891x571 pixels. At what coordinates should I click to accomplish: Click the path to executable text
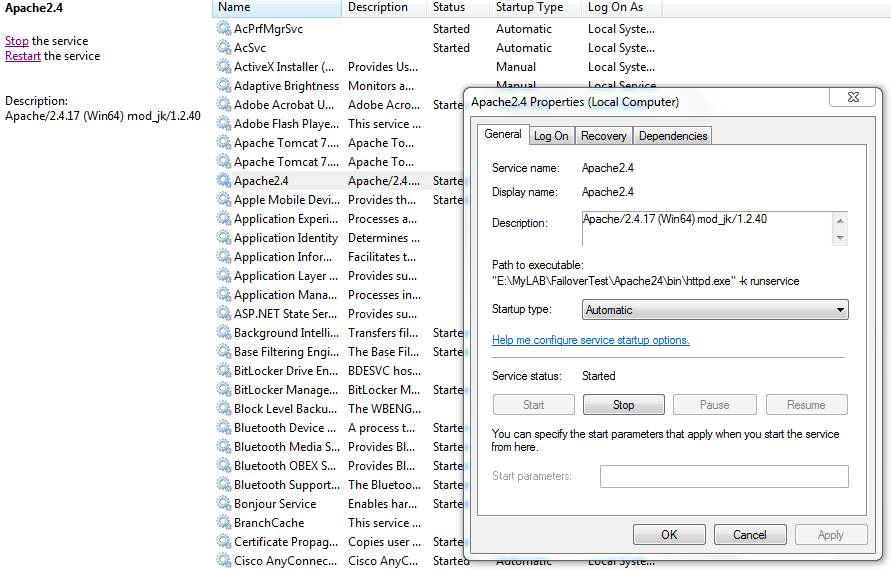click(x=645, y=281)
